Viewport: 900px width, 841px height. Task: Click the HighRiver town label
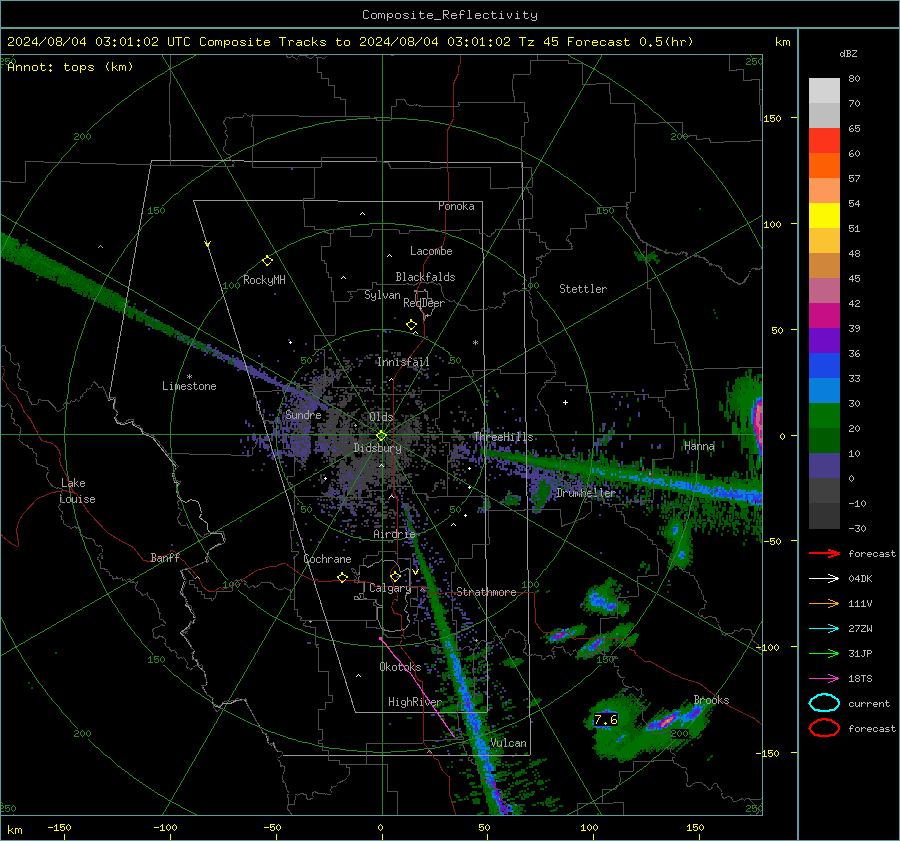point(414,702)
